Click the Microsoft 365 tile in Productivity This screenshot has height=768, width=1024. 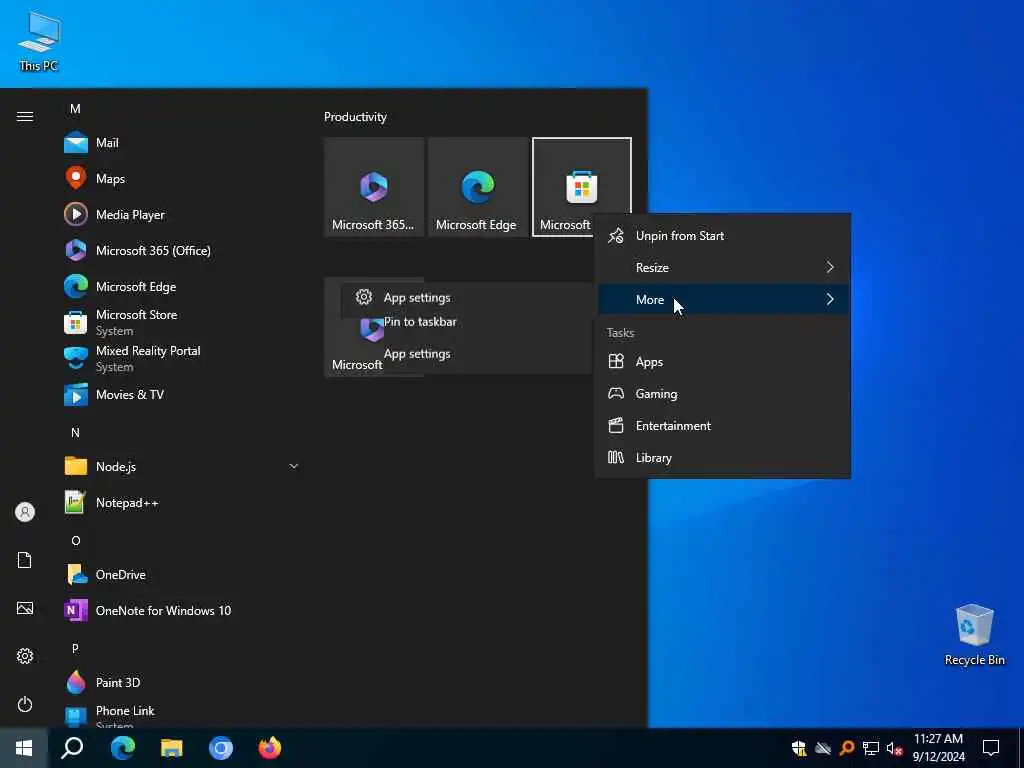pyautogui.click(x=374, y=187)
